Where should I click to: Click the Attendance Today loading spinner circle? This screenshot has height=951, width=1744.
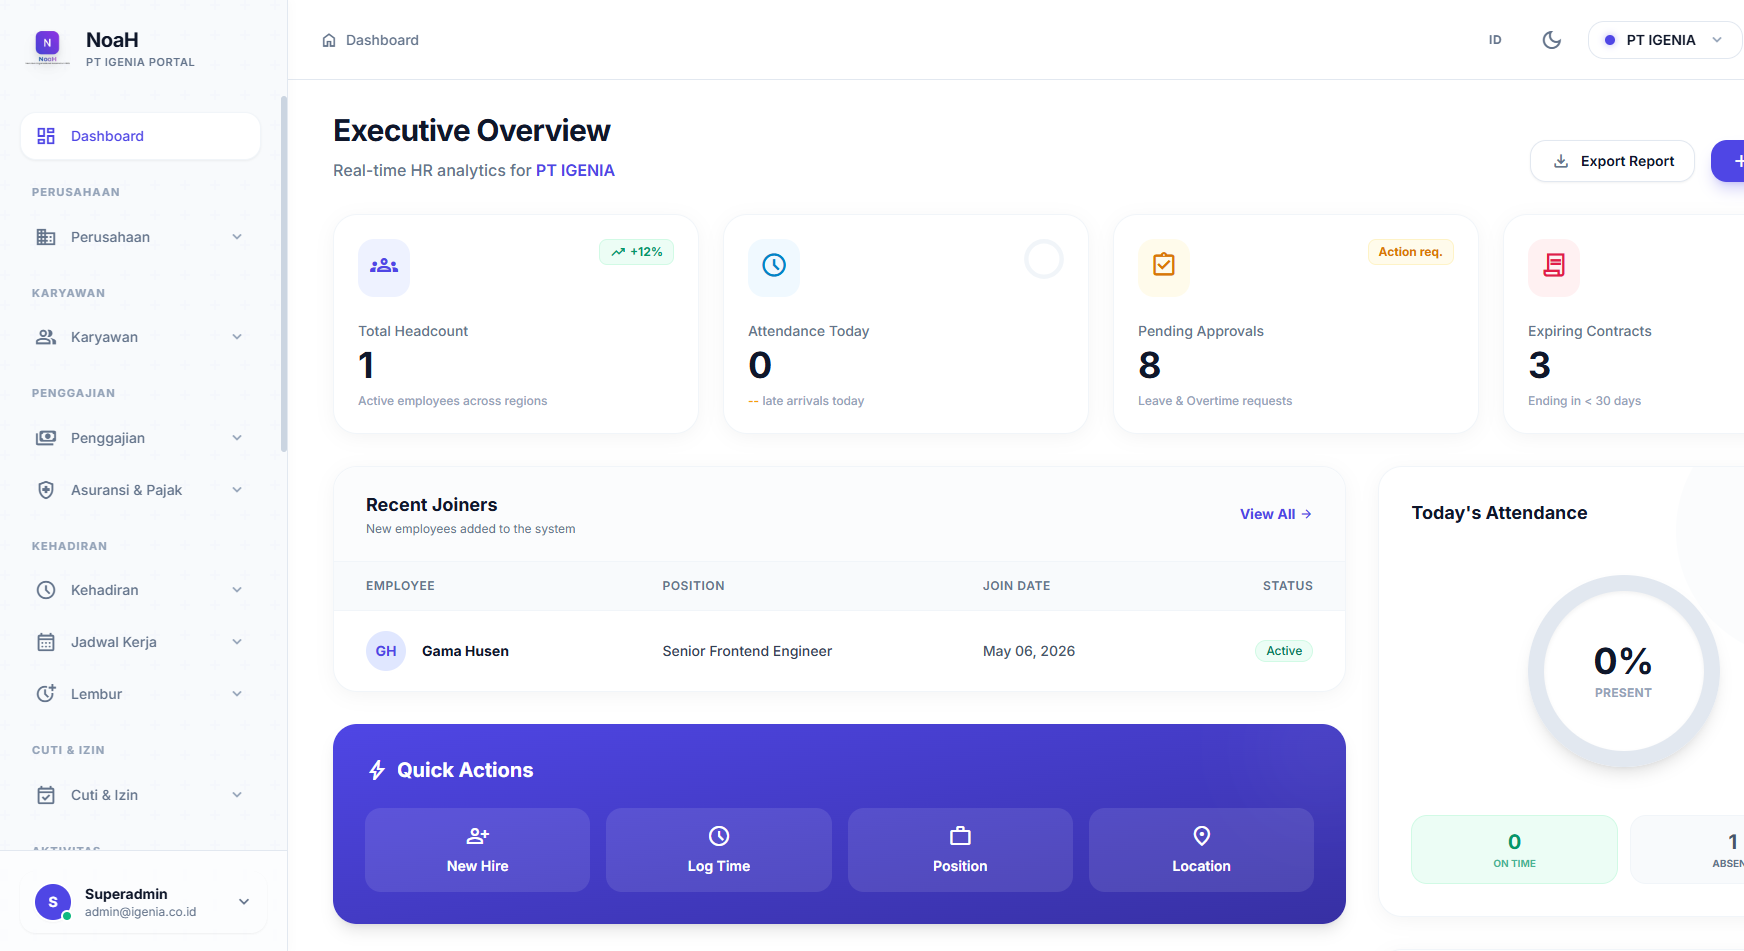pyautogui.click(x=1044, y=259)
